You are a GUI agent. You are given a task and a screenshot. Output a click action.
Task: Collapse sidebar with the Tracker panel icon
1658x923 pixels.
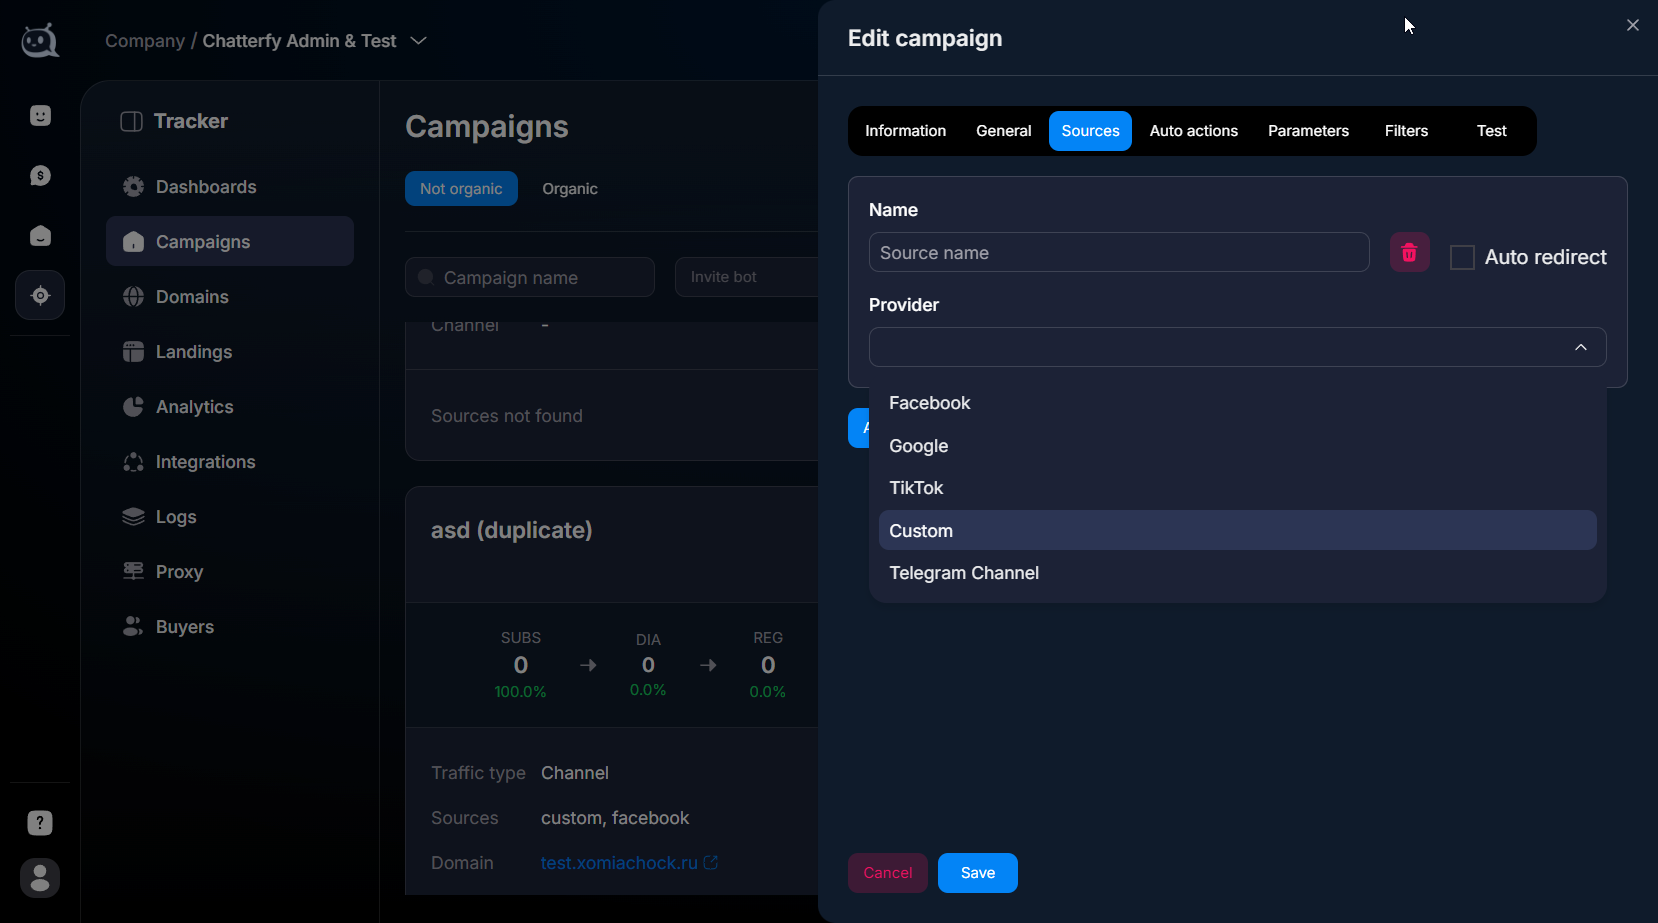(131, 122)
